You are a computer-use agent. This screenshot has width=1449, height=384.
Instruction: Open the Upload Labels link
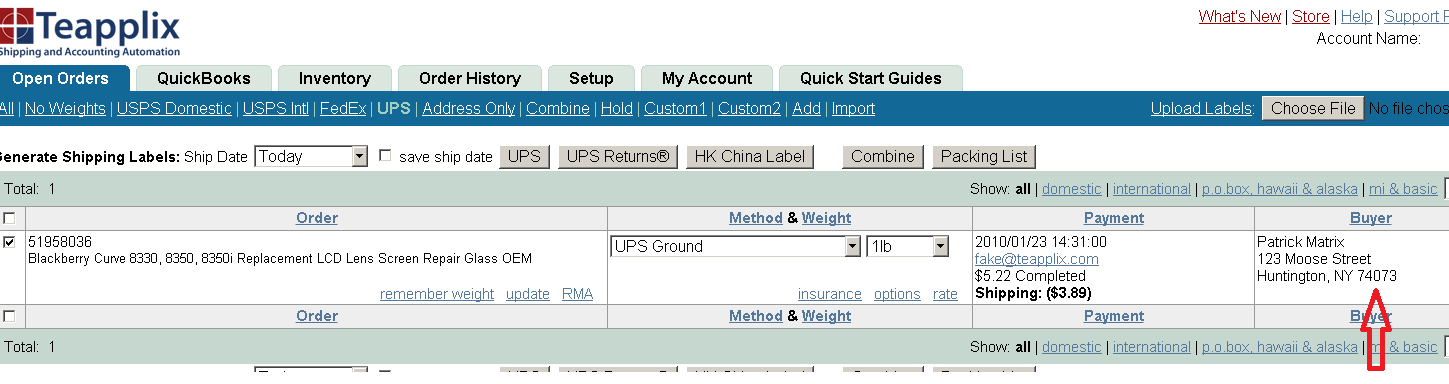(1201, 108)
